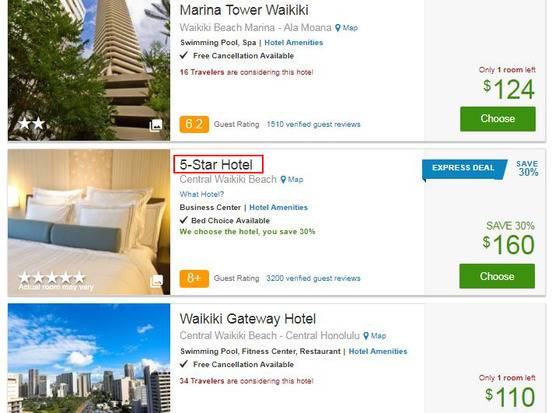
Task: Open Hotel Amenities for Waikiki Gateway Hotel
Action: click(378, 351)
